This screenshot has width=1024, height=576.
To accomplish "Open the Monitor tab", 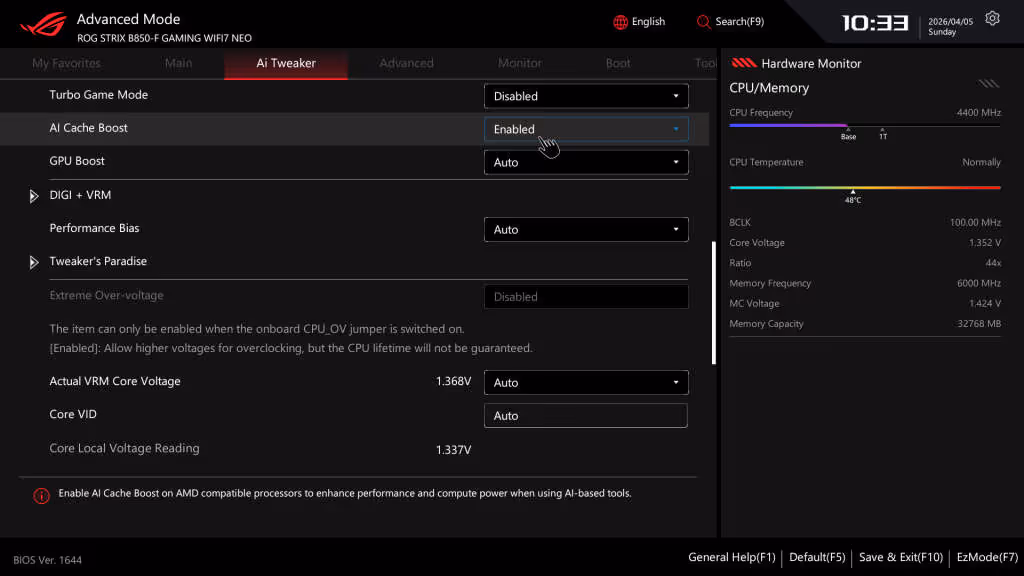I will (519, 62).
